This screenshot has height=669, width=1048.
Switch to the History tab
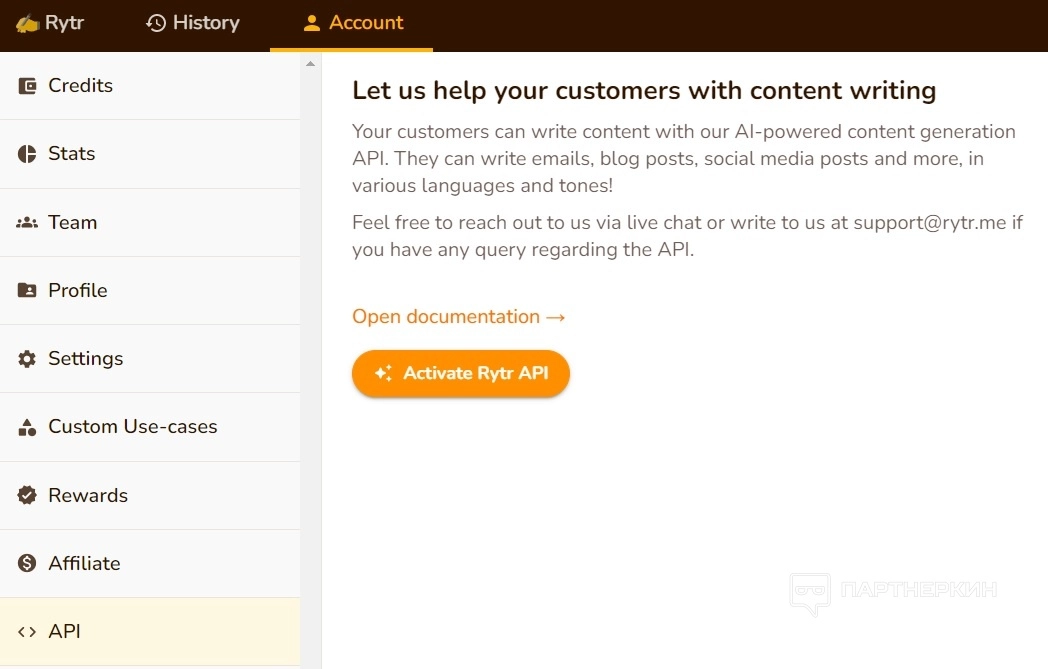pos(193,23)
